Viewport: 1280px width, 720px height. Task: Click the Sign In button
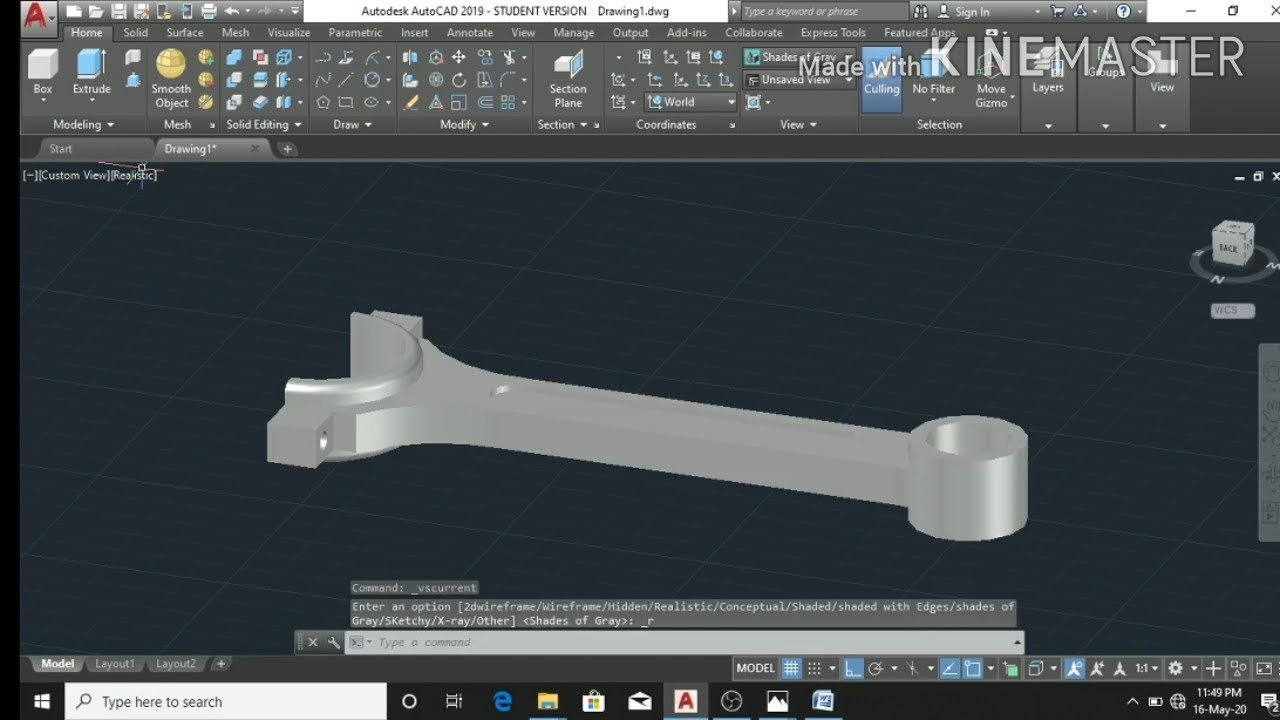pyautogui.click(x=963, y=12)
